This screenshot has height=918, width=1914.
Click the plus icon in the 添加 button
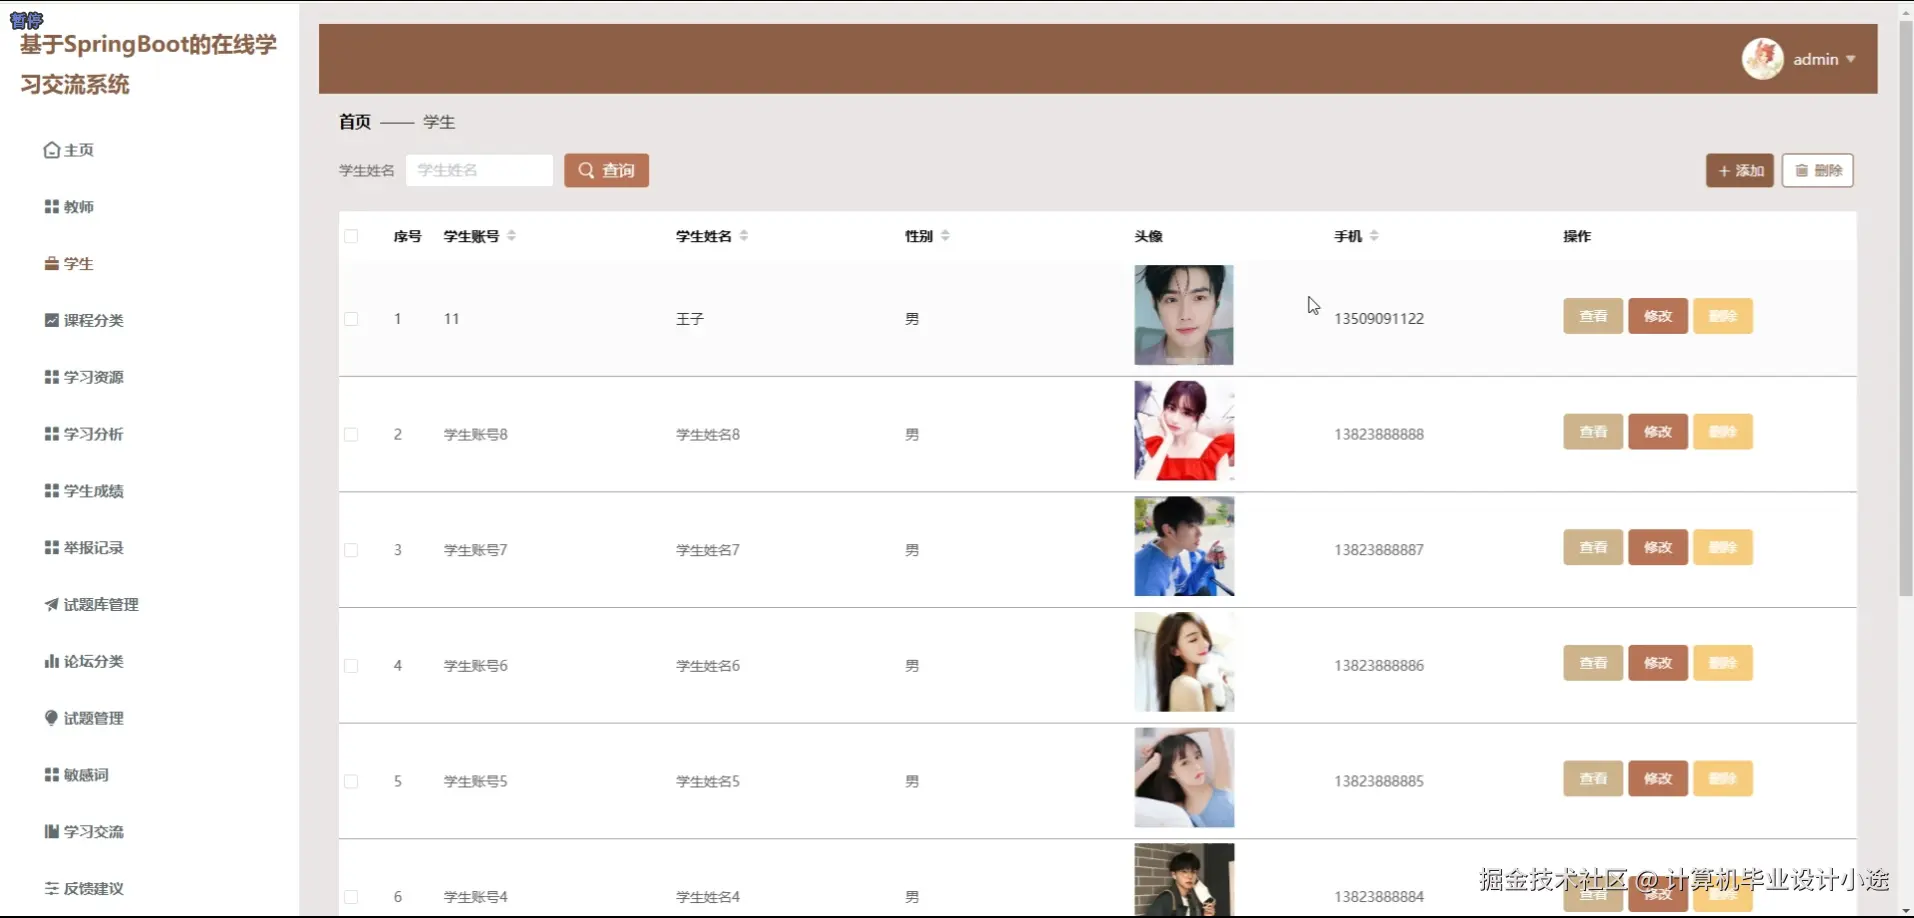[1724, 171]
